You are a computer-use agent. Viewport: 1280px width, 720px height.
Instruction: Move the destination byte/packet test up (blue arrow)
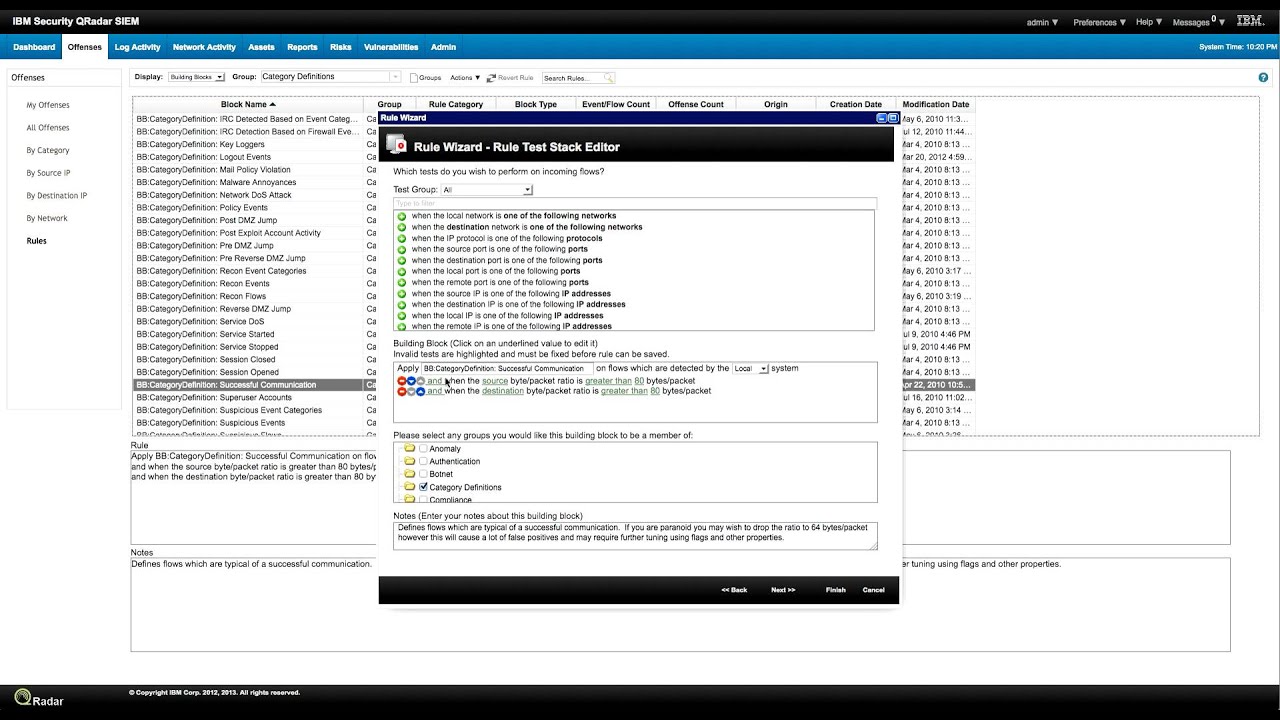tap(421, 391)
